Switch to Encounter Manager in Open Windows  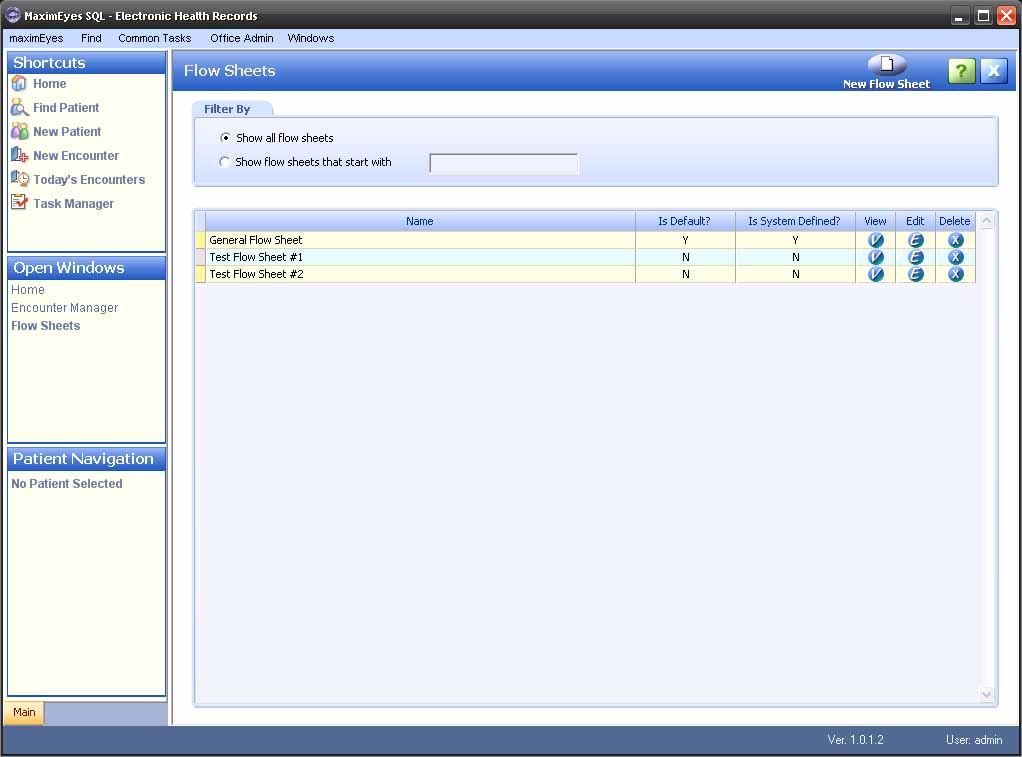[x=65, y=308]
